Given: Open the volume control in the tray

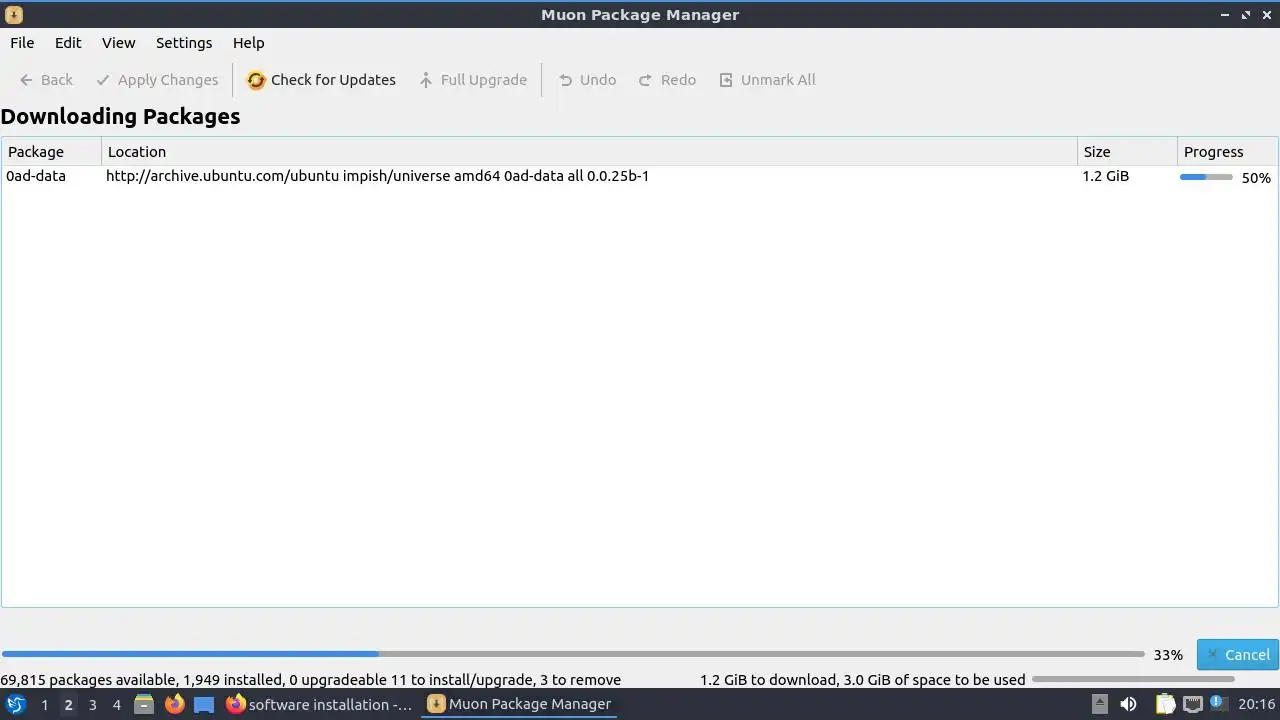Looking at the screenshot, I should pyautogui.click(x=1128, y=704).
